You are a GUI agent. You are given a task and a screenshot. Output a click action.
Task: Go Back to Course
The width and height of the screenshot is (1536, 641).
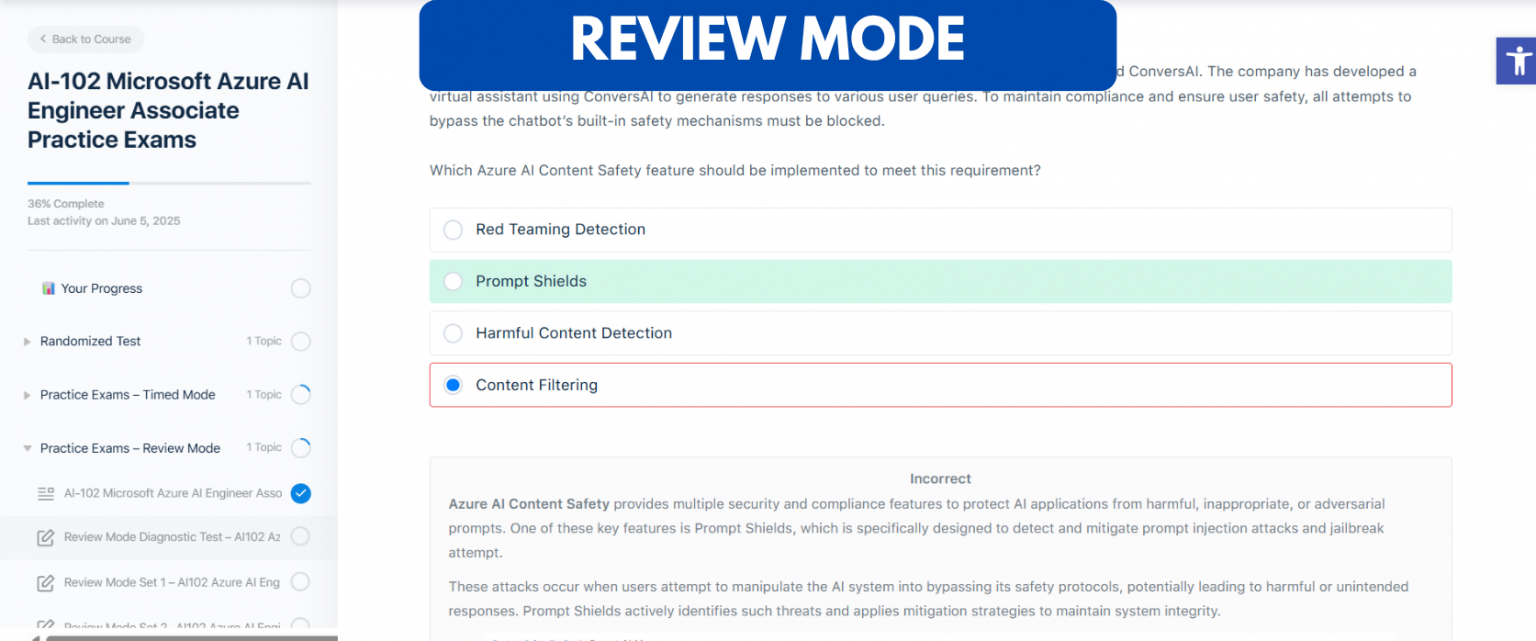point(86,39)
